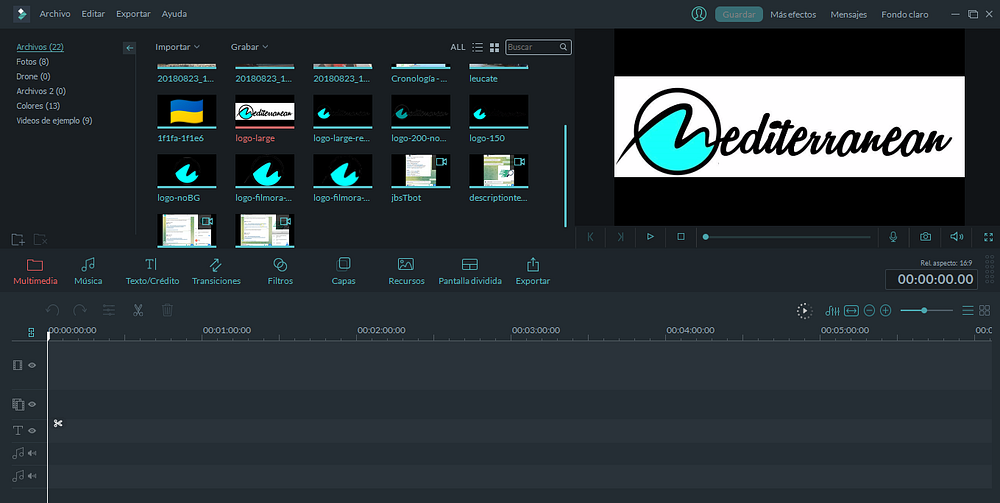The image size is (1000, 503).
Task: Split clip with the scissors tool
Action: click(138, 310)
